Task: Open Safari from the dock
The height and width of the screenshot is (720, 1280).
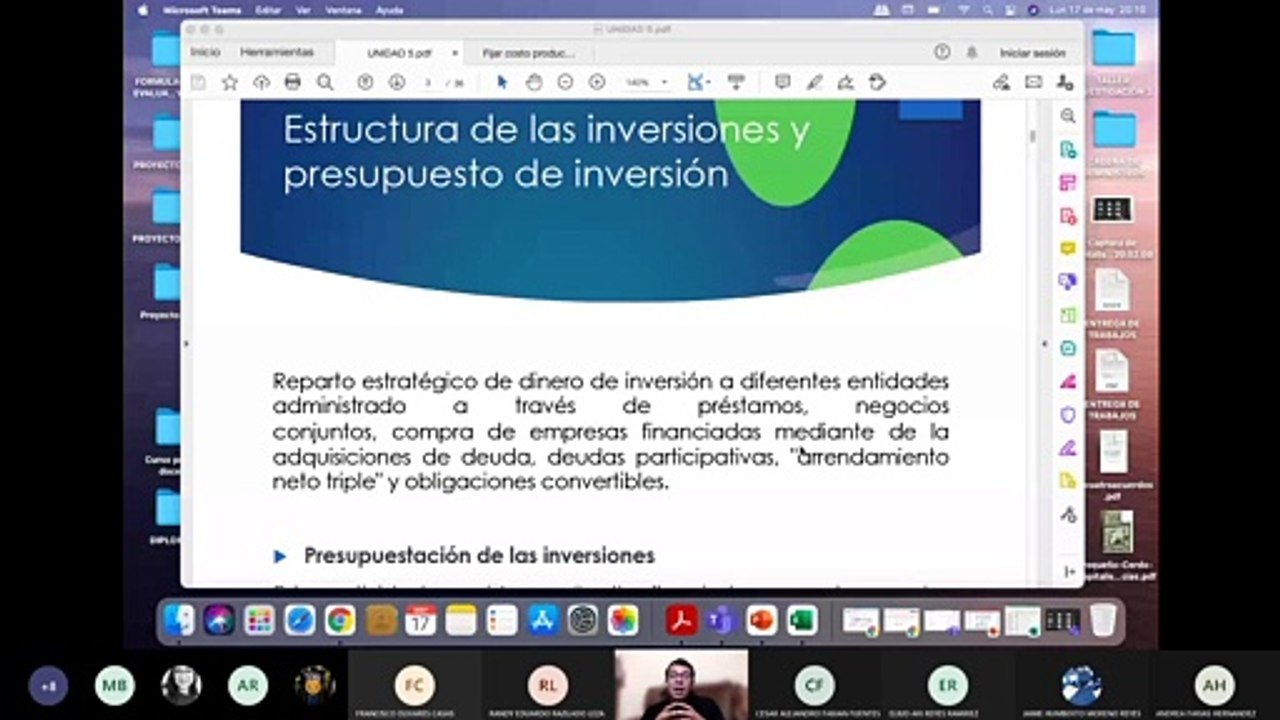Action: (x=299, y=621)
